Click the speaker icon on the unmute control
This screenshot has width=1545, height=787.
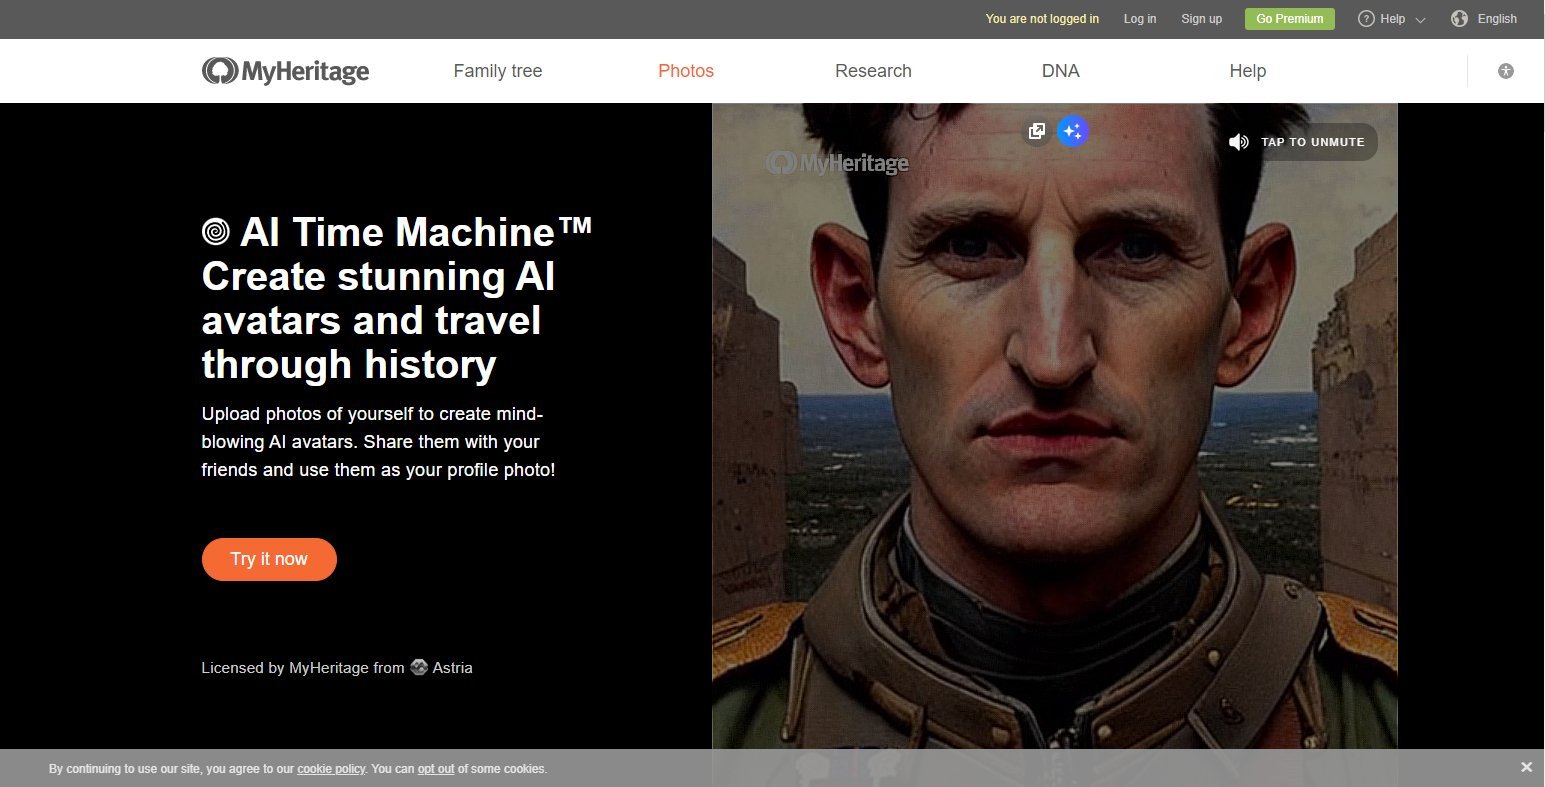click(1239, 142)
